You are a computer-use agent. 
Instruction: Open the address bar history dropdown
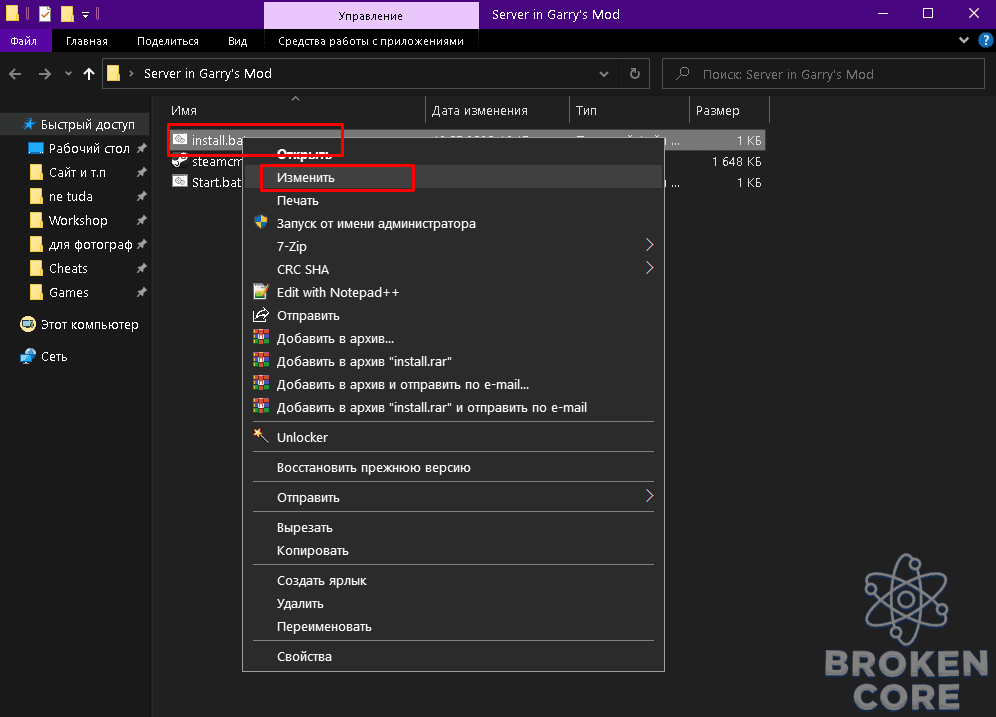(603, 74)
